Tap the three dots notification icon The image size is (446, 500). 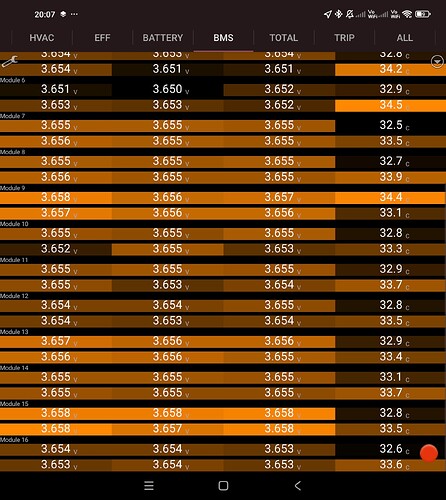coord(74,14)
